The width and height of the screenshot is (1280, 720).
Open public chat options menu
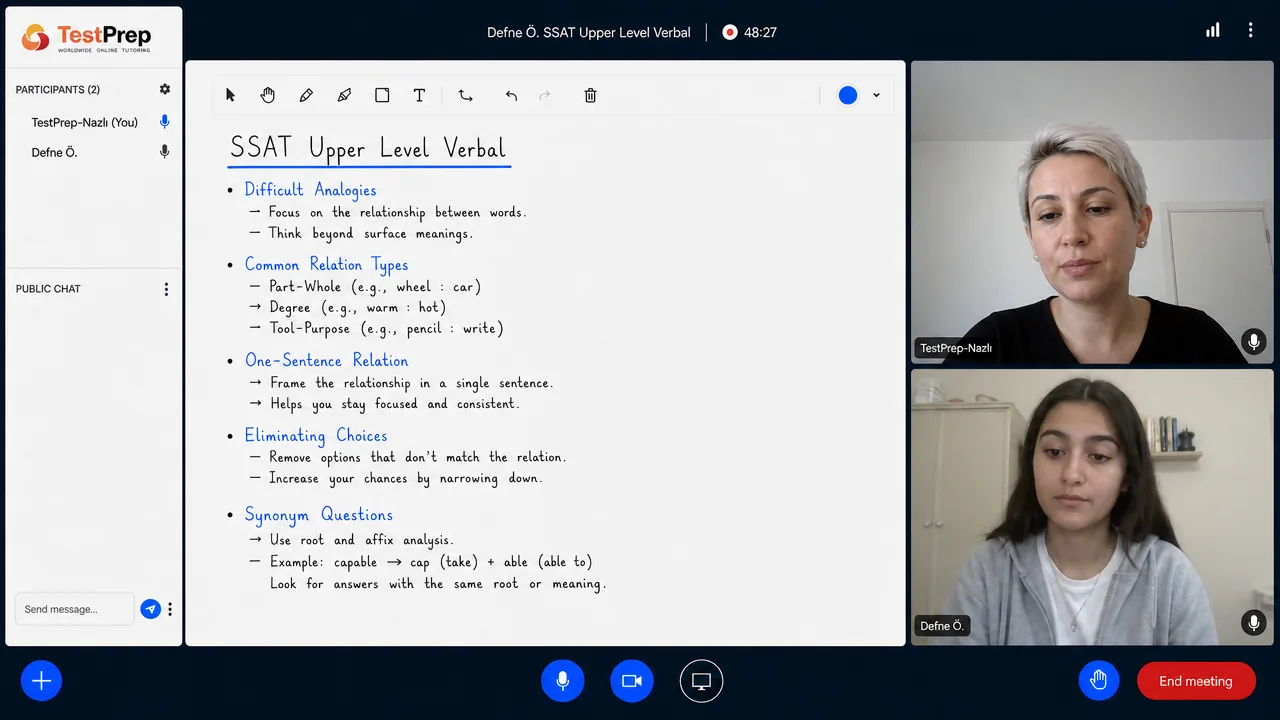(x=166, y=289)
